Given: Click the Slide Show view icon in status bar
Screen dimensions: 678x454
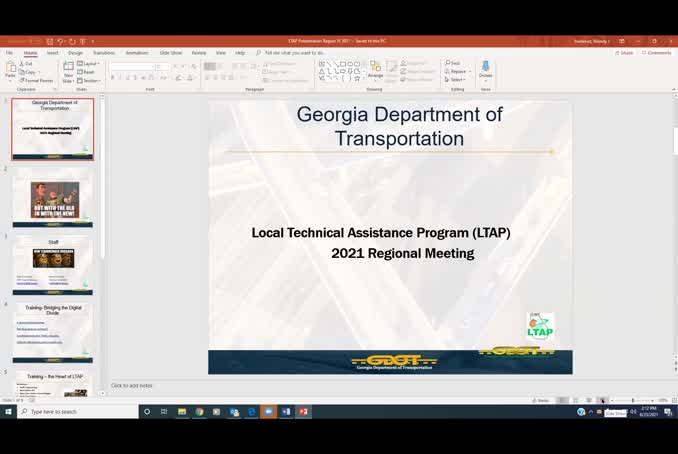Looking at the screenshot, I should (x=602, y=400).
